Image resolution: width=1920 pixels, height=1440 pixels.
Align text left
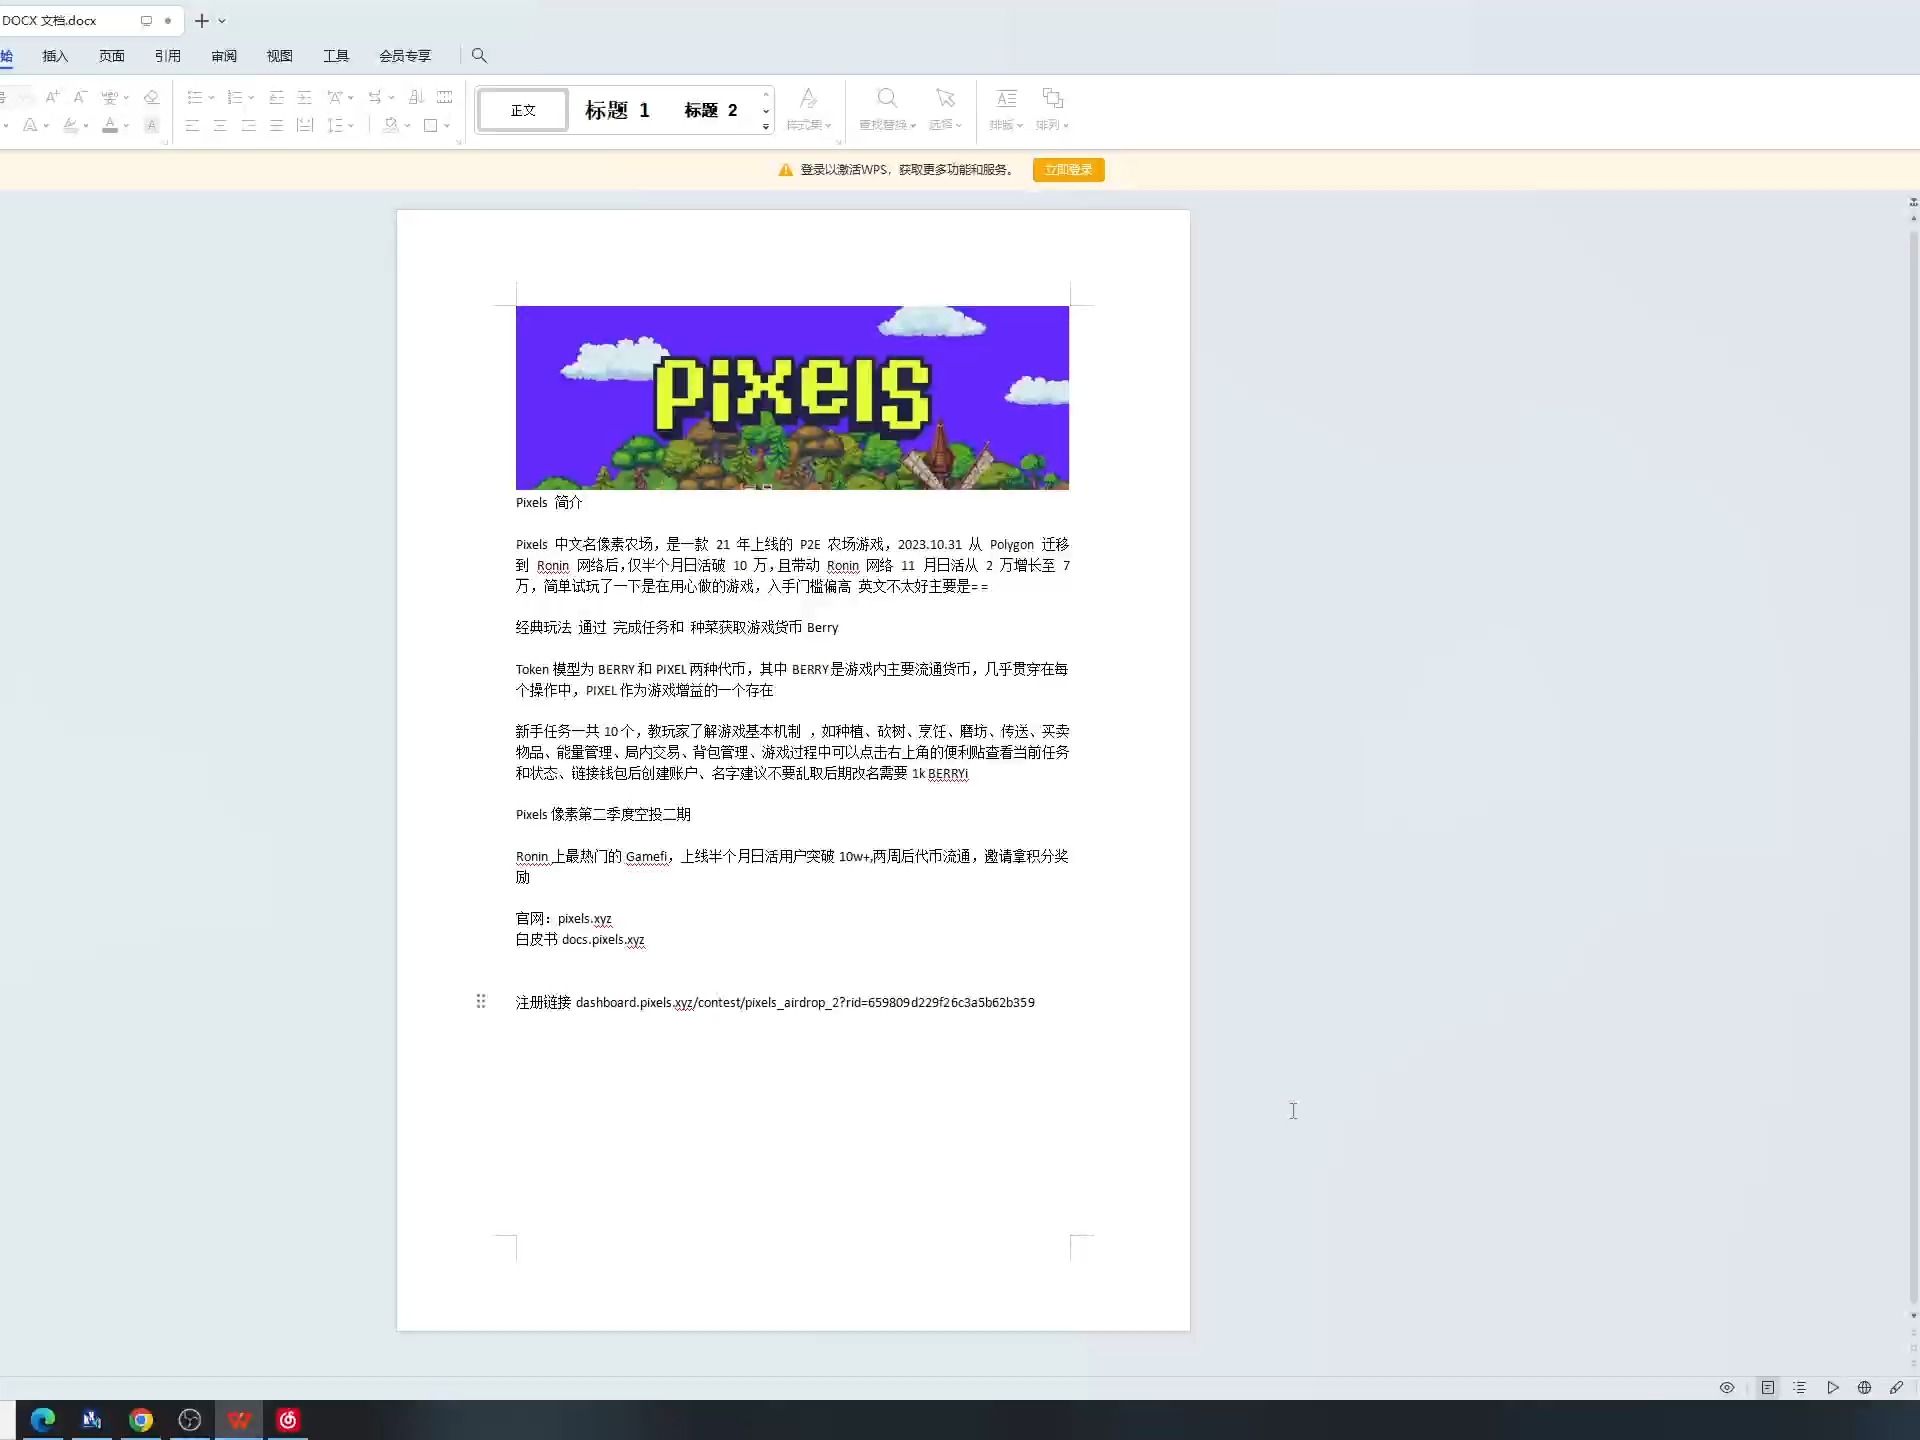(193, 125)
